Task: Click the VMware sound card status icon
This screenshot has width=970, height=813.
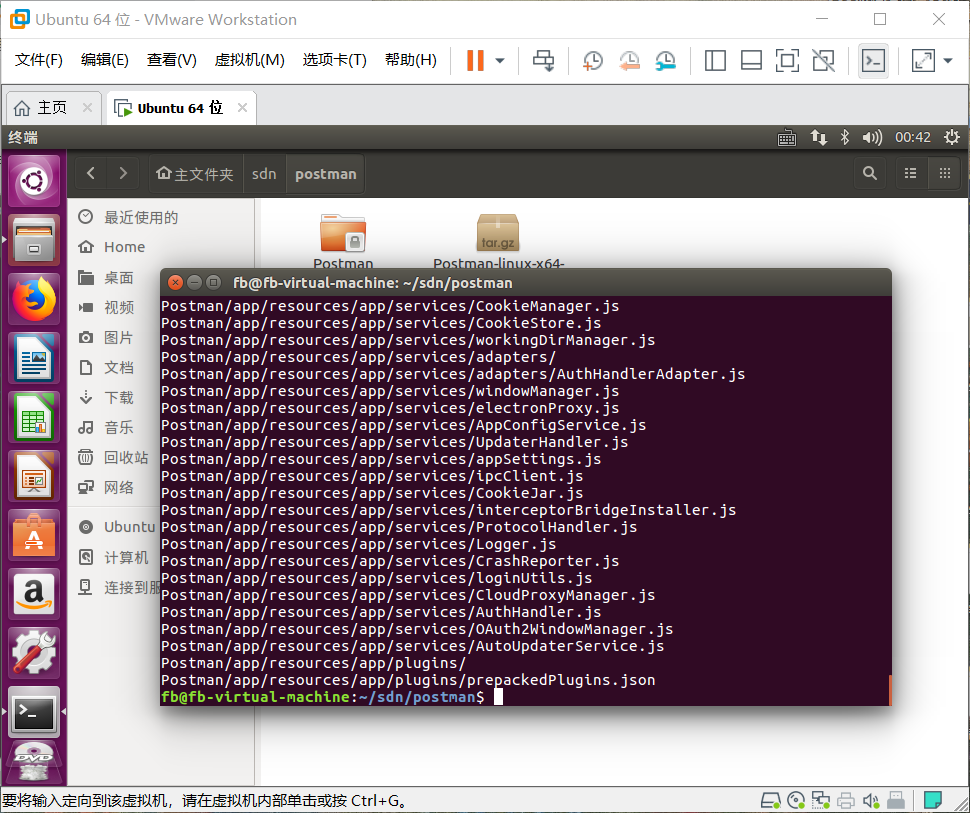Action: pos(871,800)
